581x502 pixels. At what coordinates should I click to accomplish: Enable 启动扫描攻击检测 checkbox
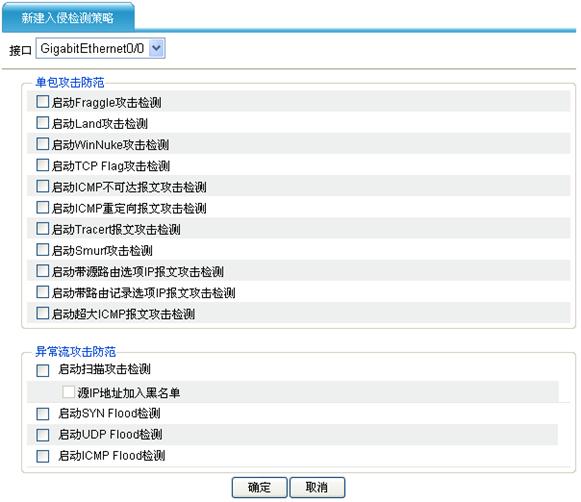[43, 370]
